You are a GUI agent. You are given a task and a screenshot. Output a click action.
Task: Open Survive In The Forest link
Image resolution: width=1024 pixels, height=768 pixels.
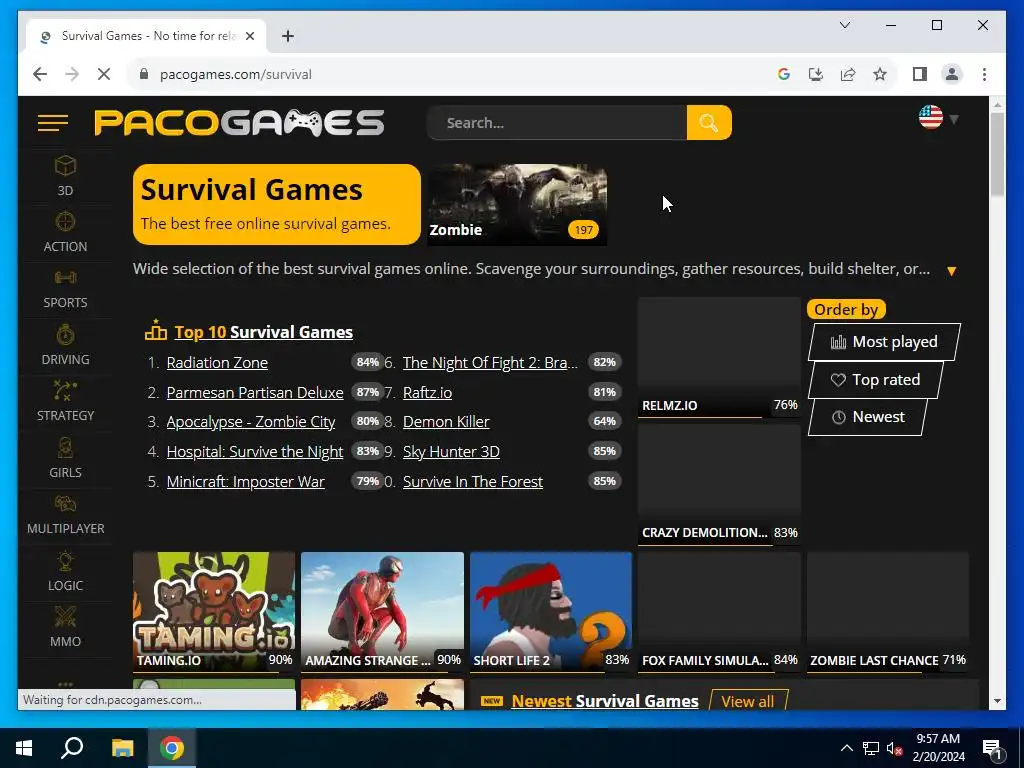point(473,482)
